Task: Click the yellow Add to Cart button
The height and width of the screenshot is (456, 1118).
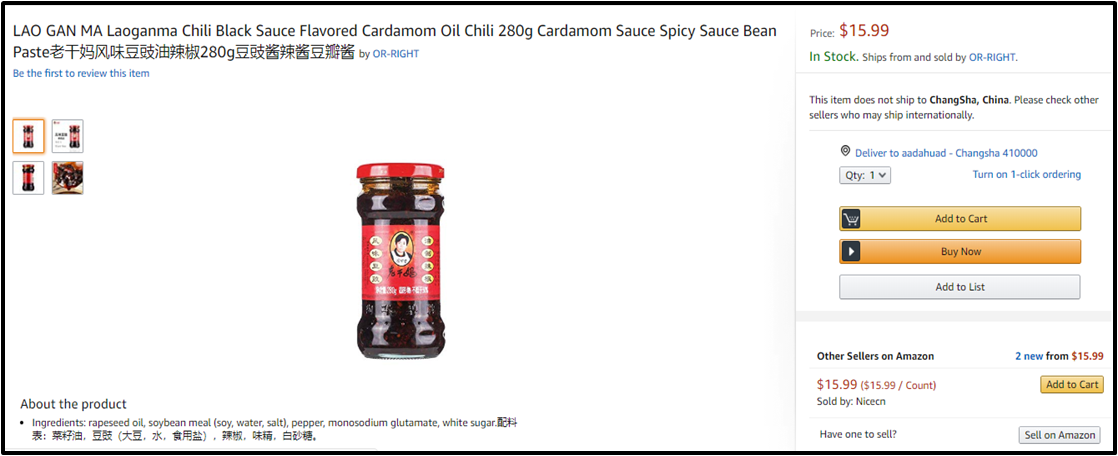Action: point(960,219)
